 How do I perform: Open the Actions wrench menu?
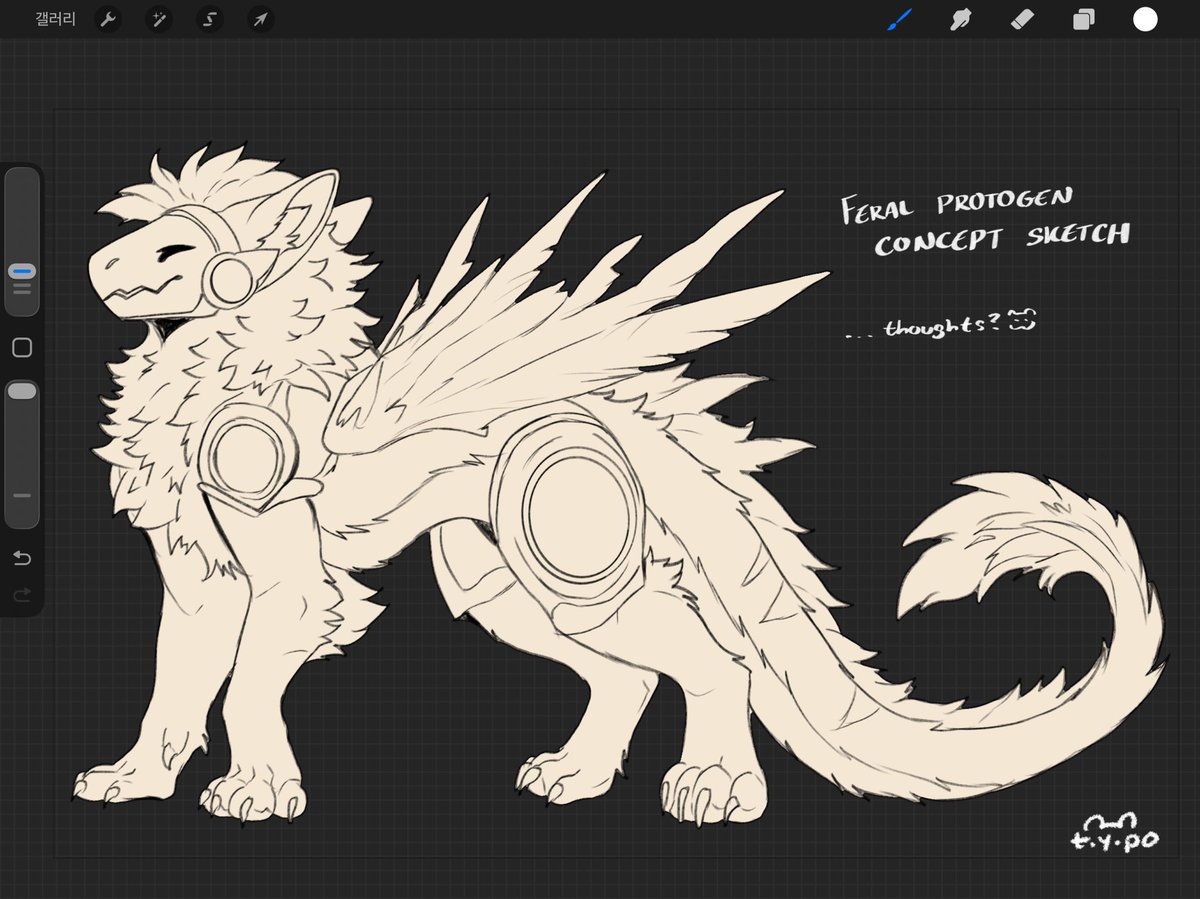click(x=108, y=19)
